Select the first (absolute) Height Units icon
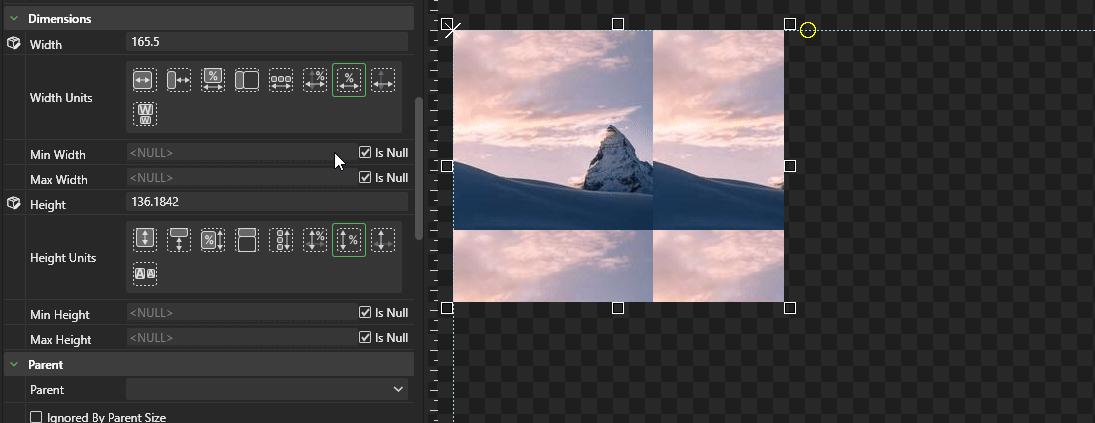This screenshot has height=423, width=1095. coord(144,239)
